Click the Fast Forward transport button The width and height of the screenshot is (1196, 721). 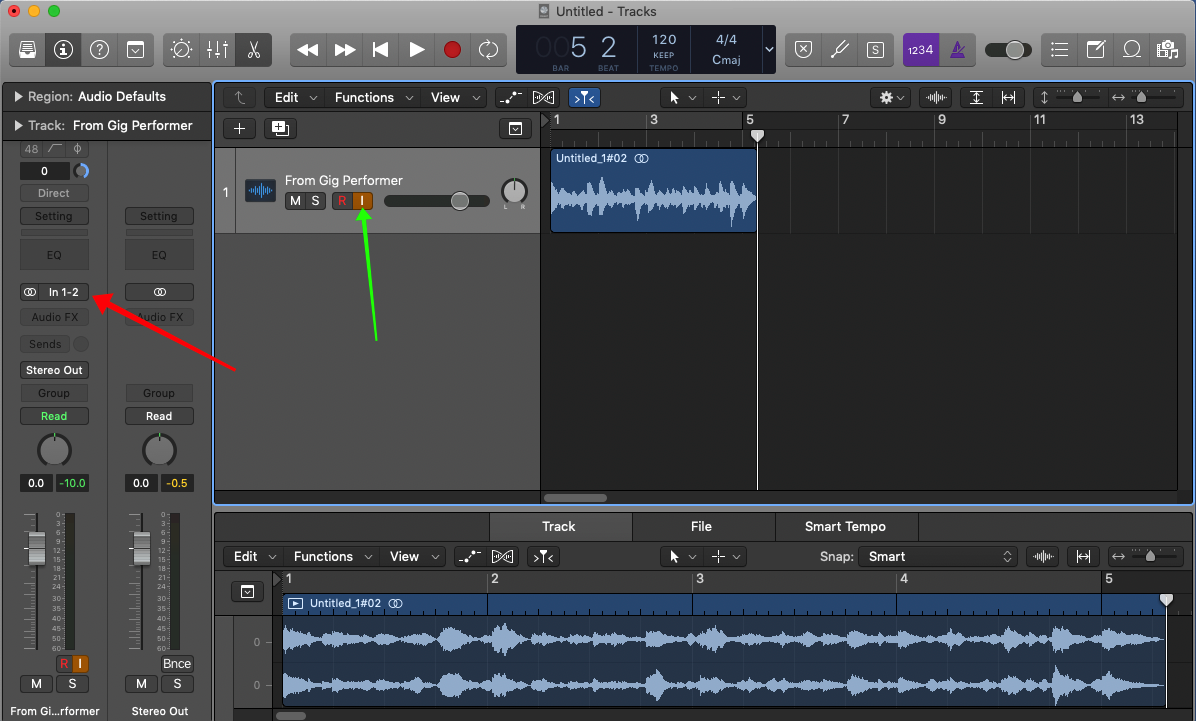tap(344, 50)
